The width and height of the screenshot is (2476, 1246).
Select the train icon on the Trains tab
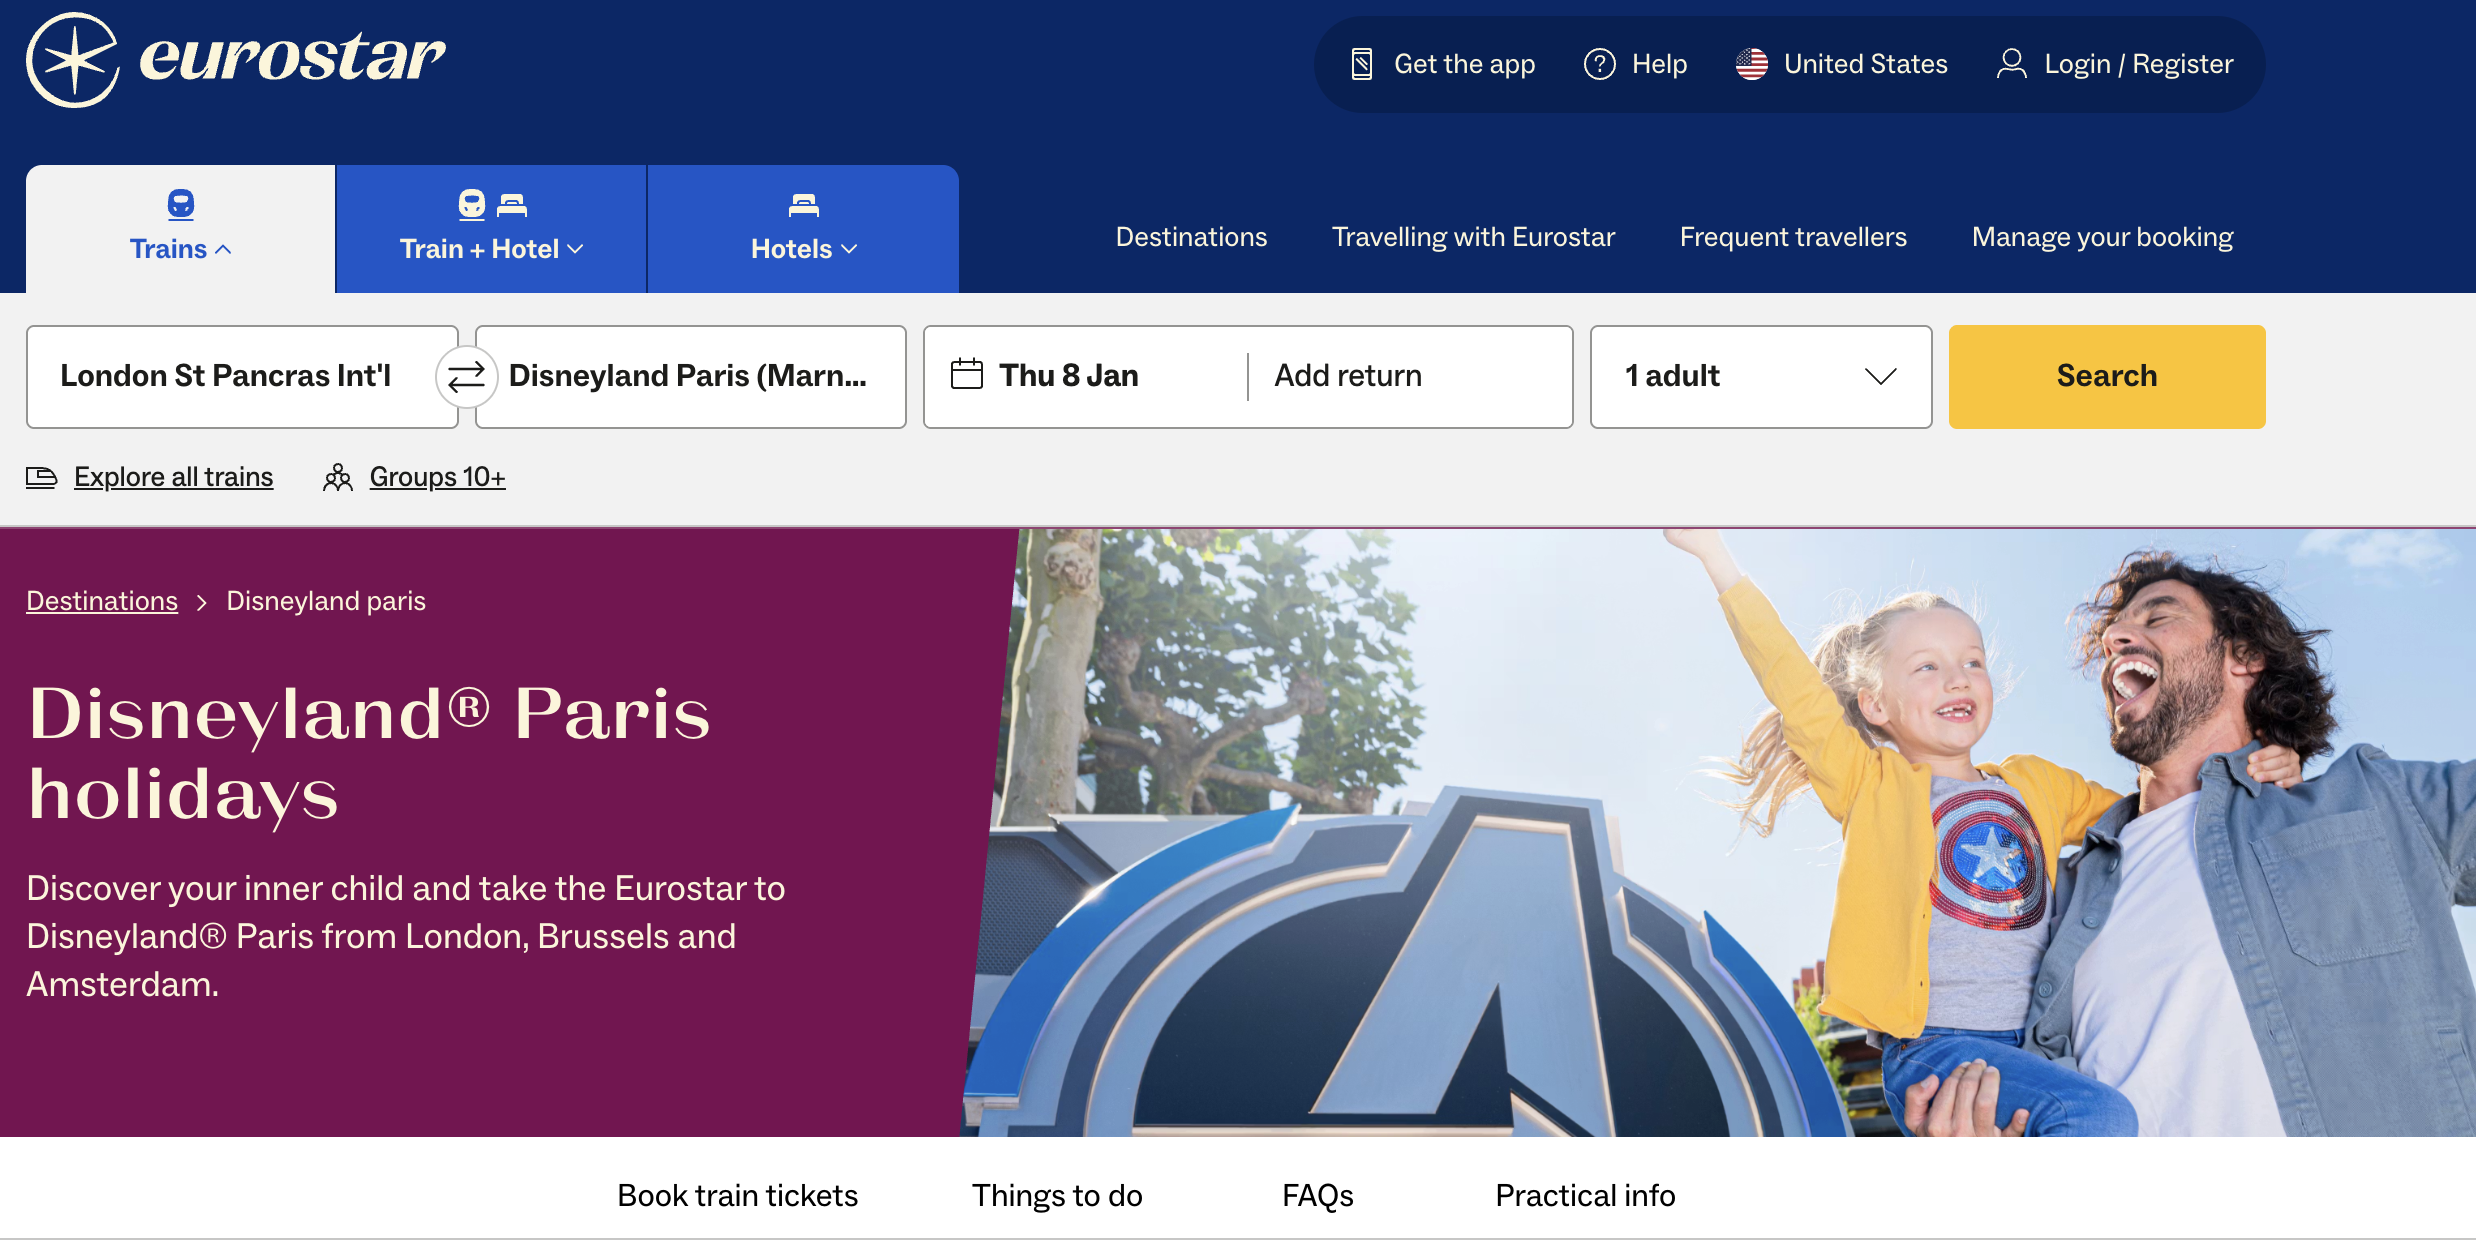180,203
